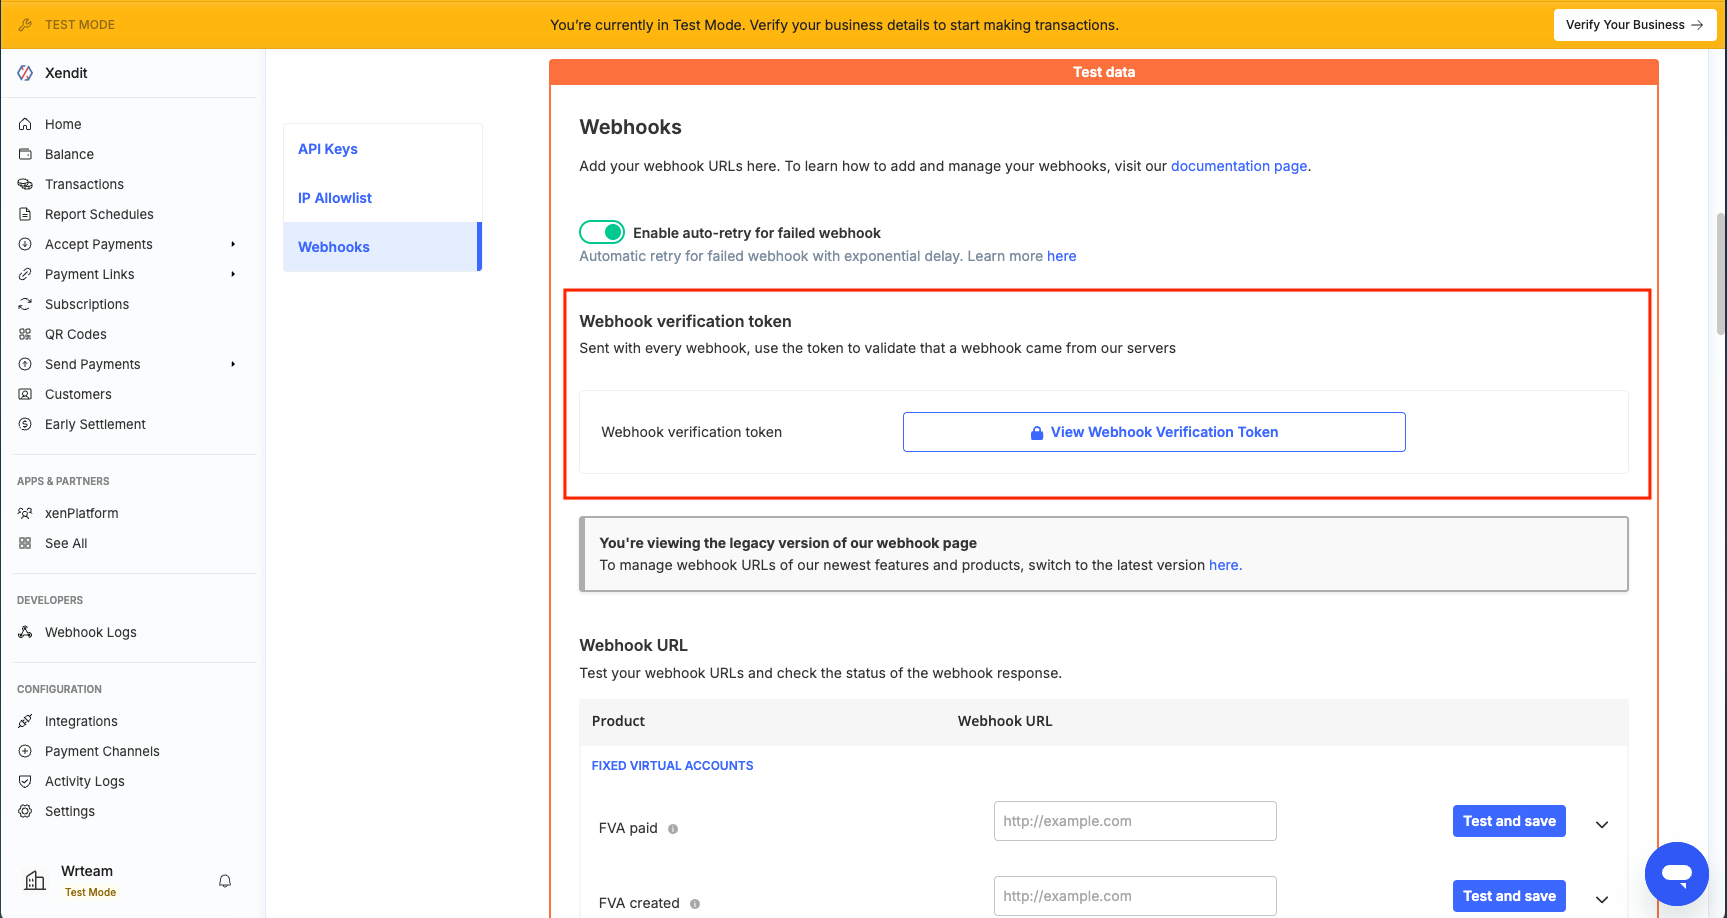Open the webhooks documentation page link

(x=1239, y=165)
